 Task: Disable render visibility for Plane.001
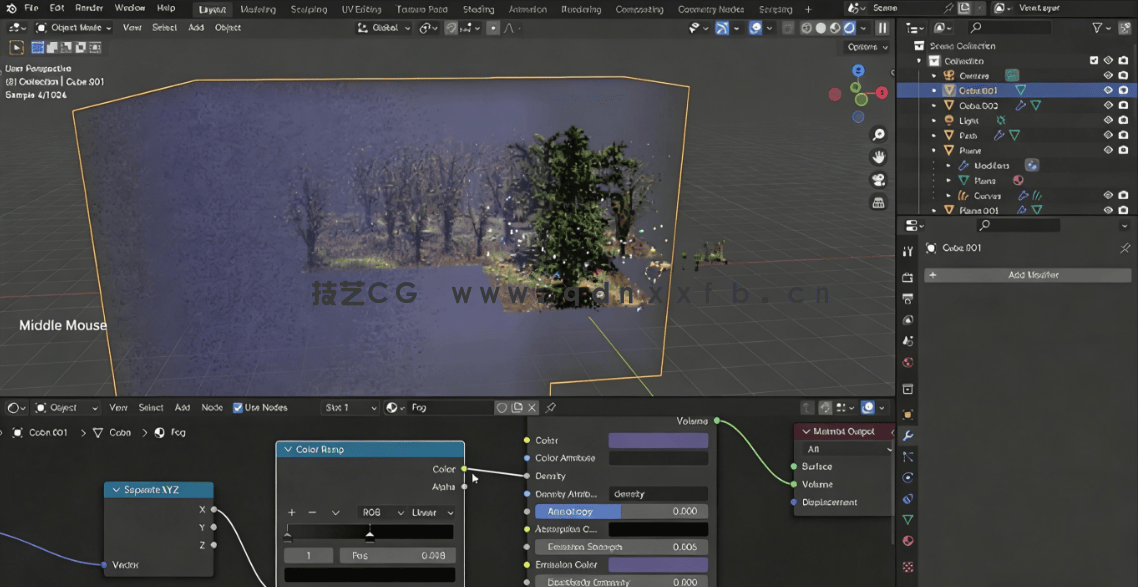(x=1123, y=210)
